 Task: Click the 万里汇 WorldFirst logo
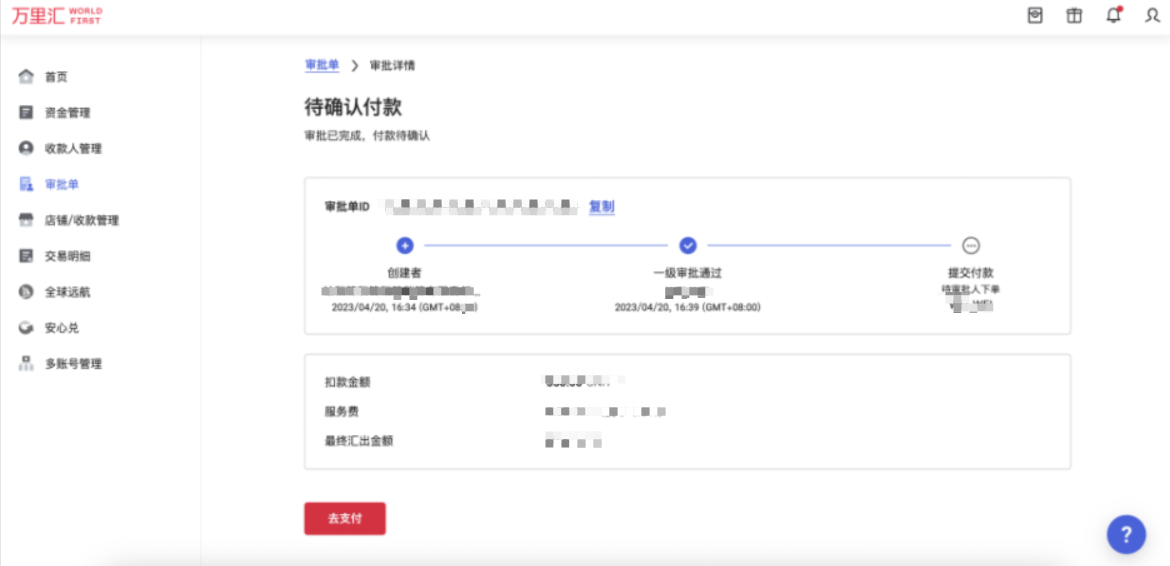coord(57,16)
